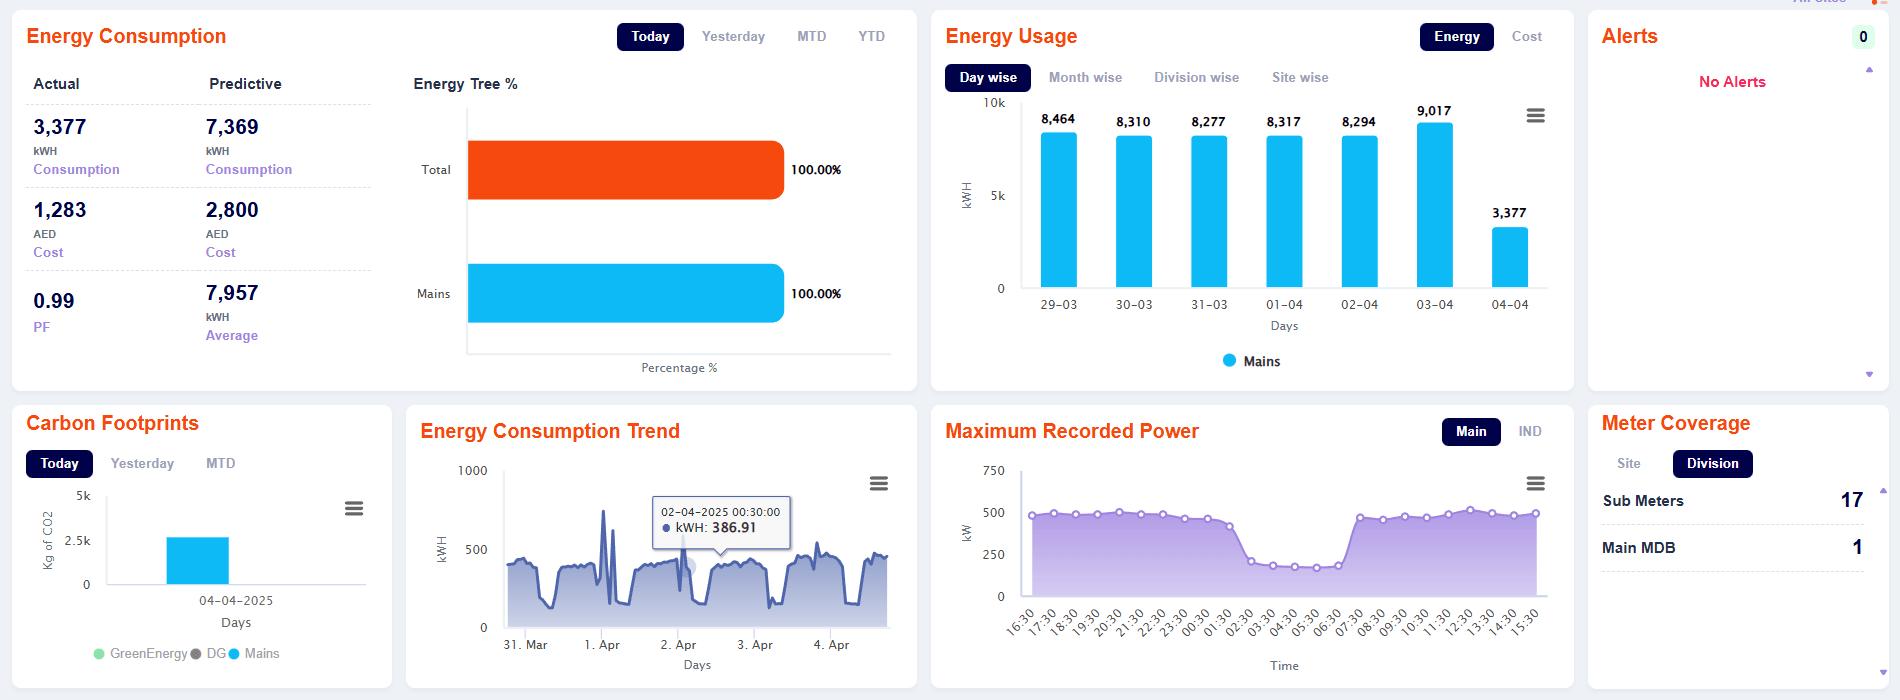Select Main in Maximum Recorded Power
This screenshot has height=700, width=1900.
tap(1471, 432)
